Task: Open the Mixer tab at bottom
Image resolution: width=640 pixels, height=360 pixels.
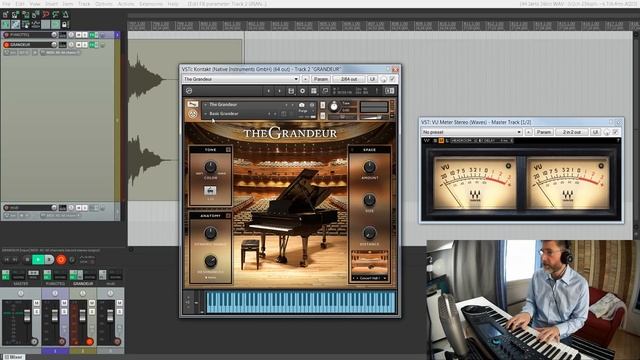Action: tap(13, 357)
